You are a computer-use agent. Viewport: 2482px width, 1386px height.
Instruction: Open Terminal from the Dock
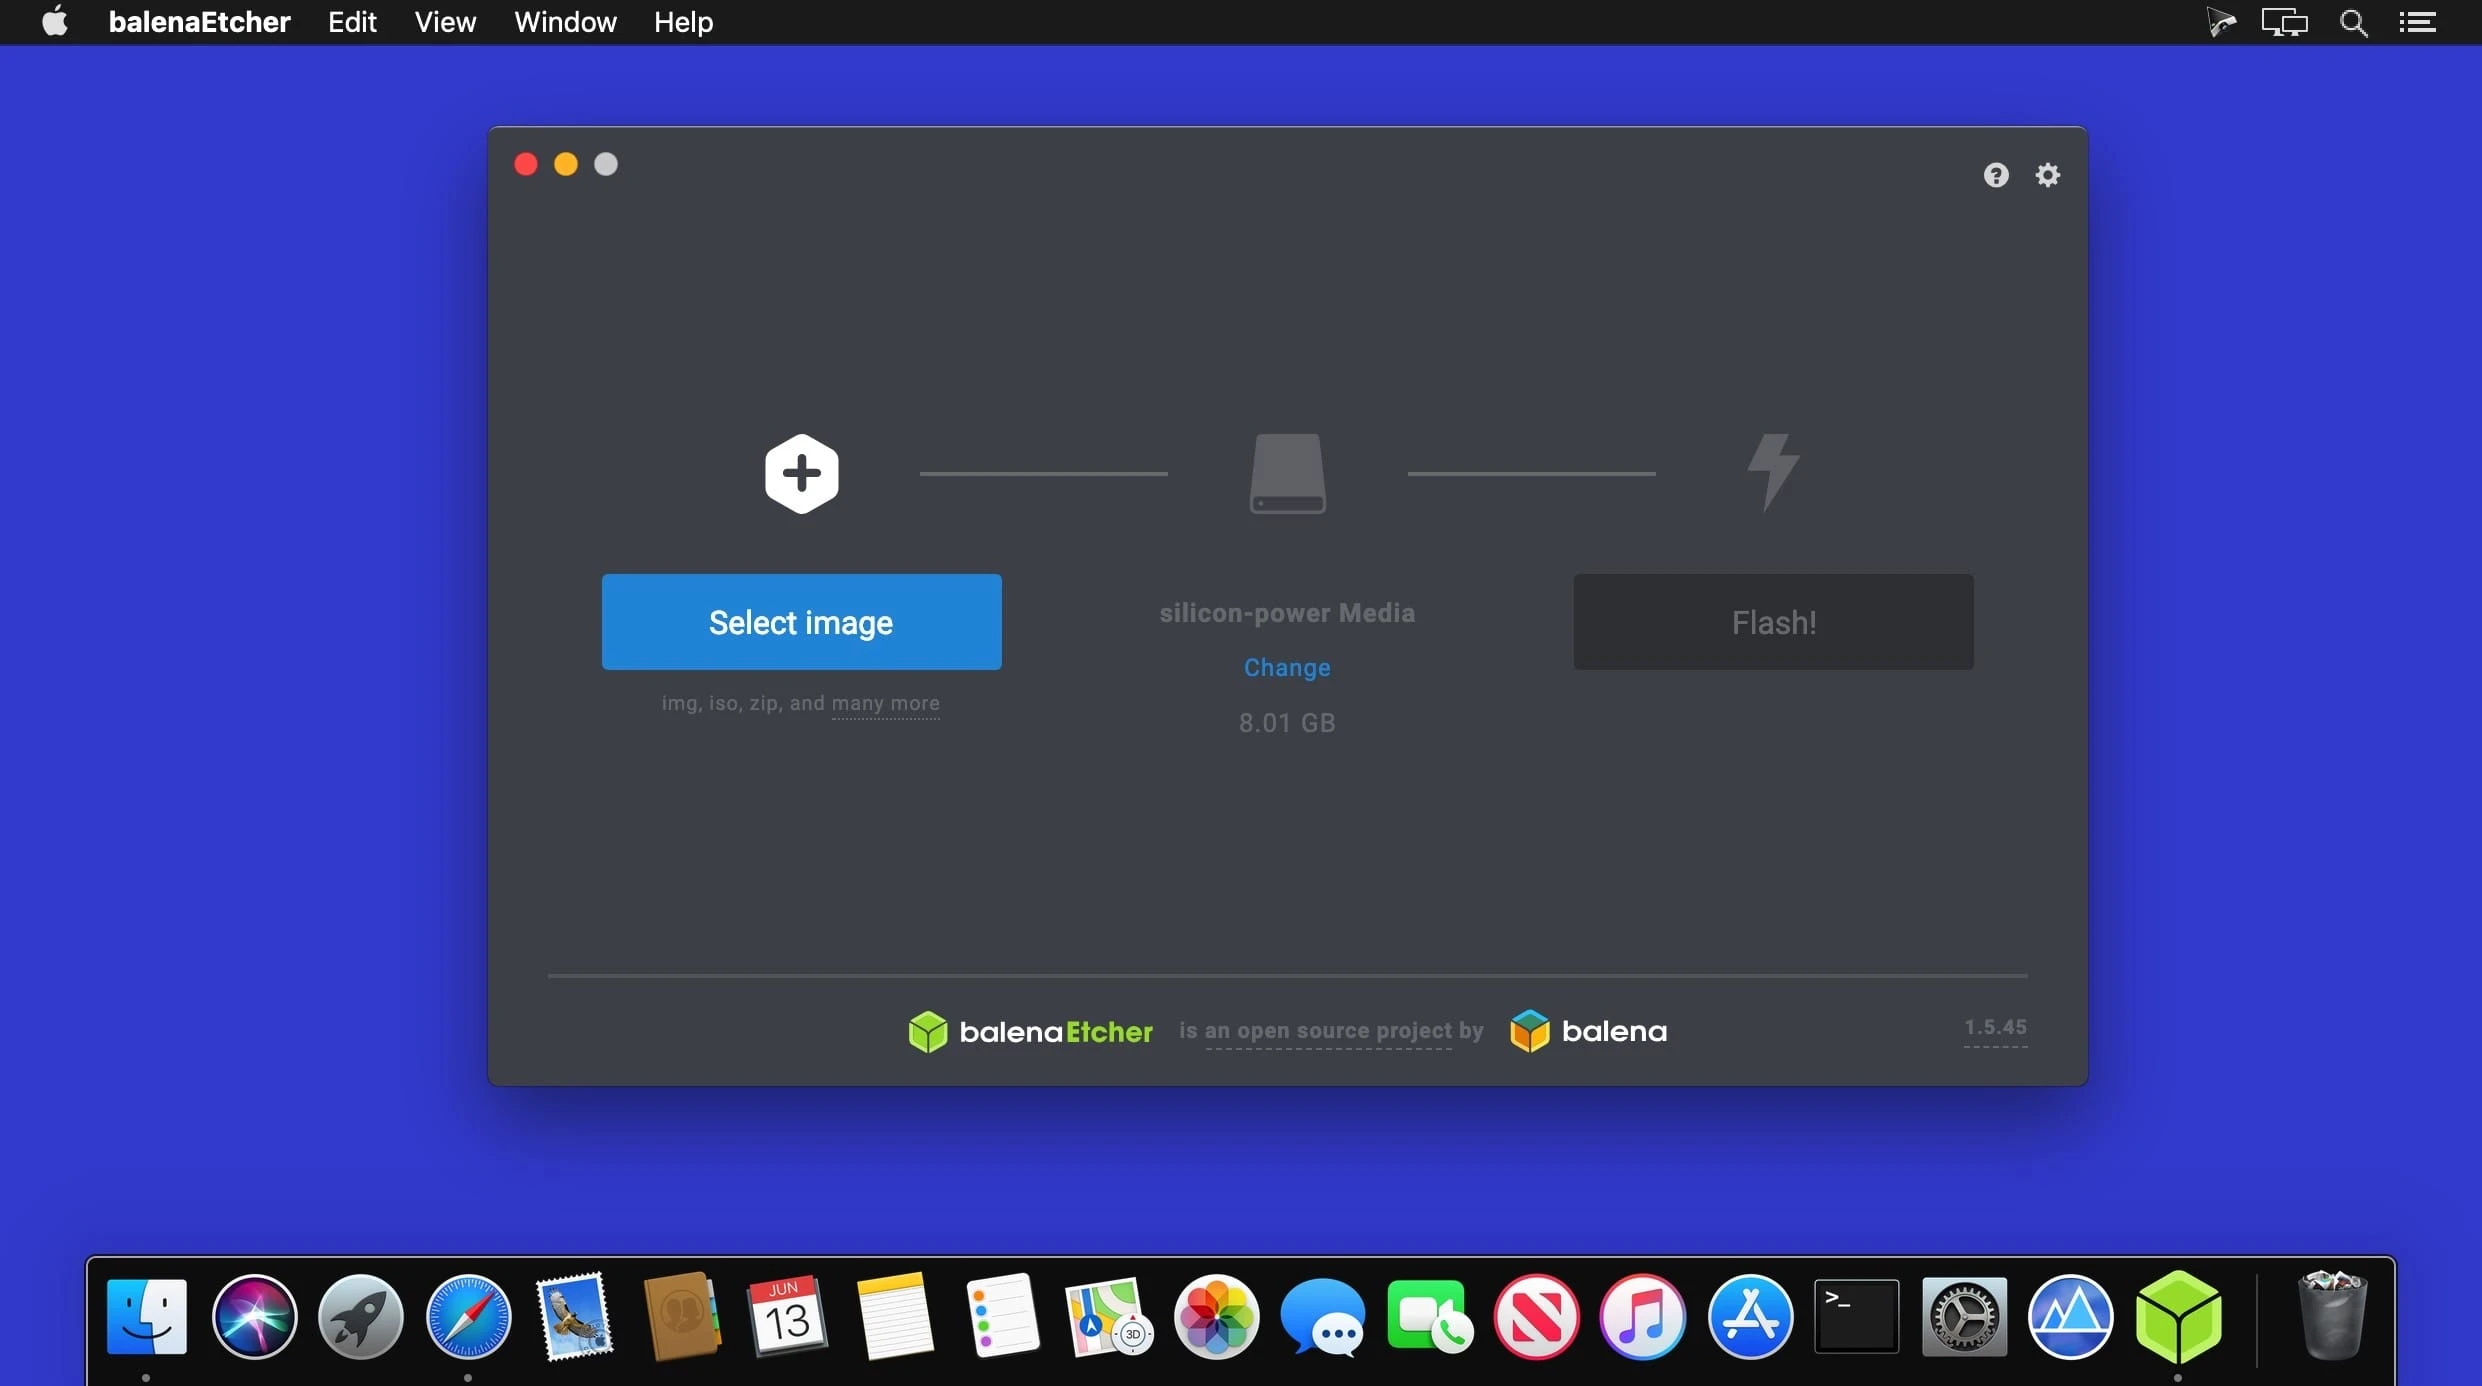[1855, 1318]
